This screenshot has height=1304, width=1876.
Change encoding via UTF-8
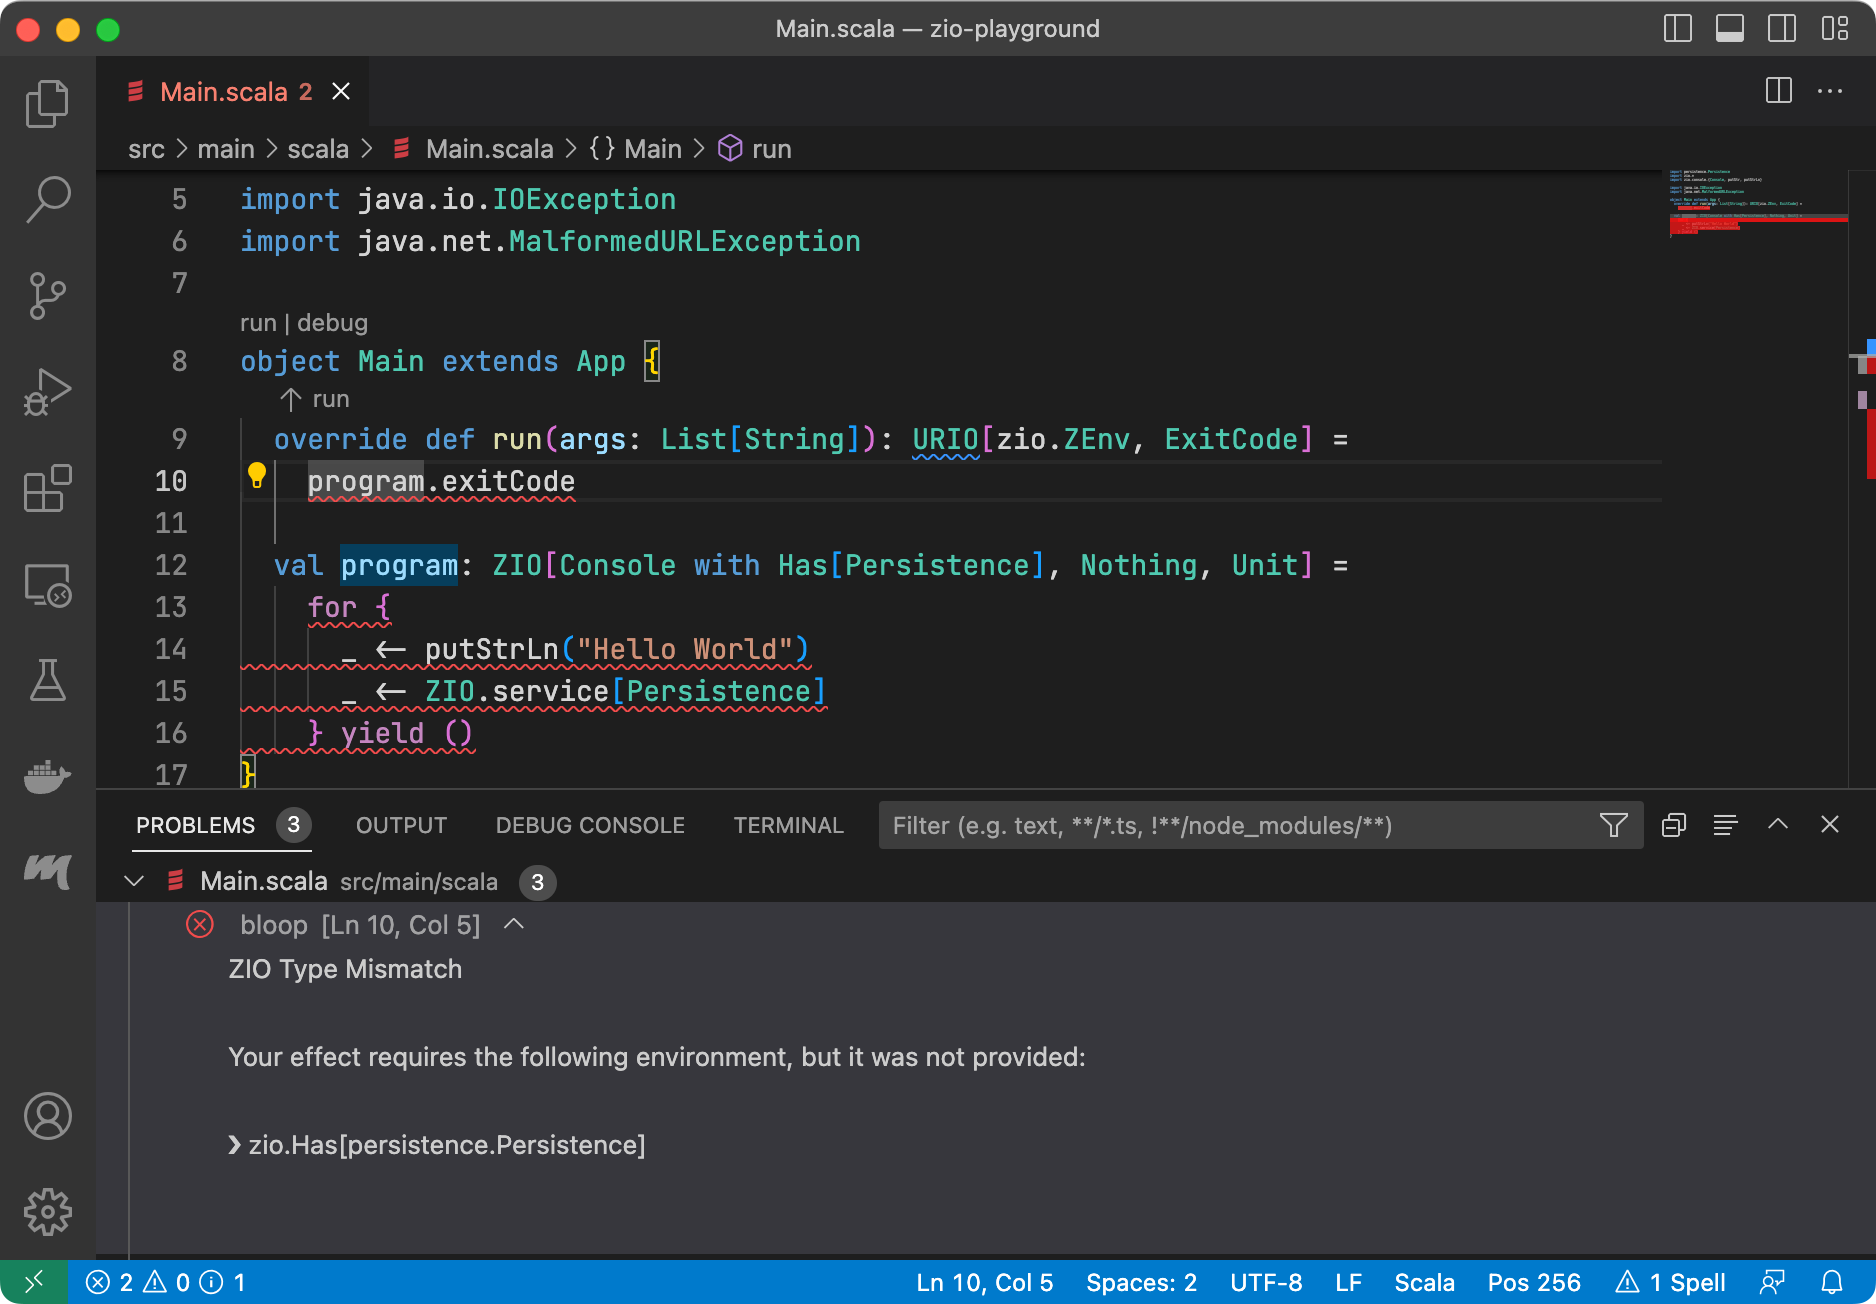point(1266,1282)
